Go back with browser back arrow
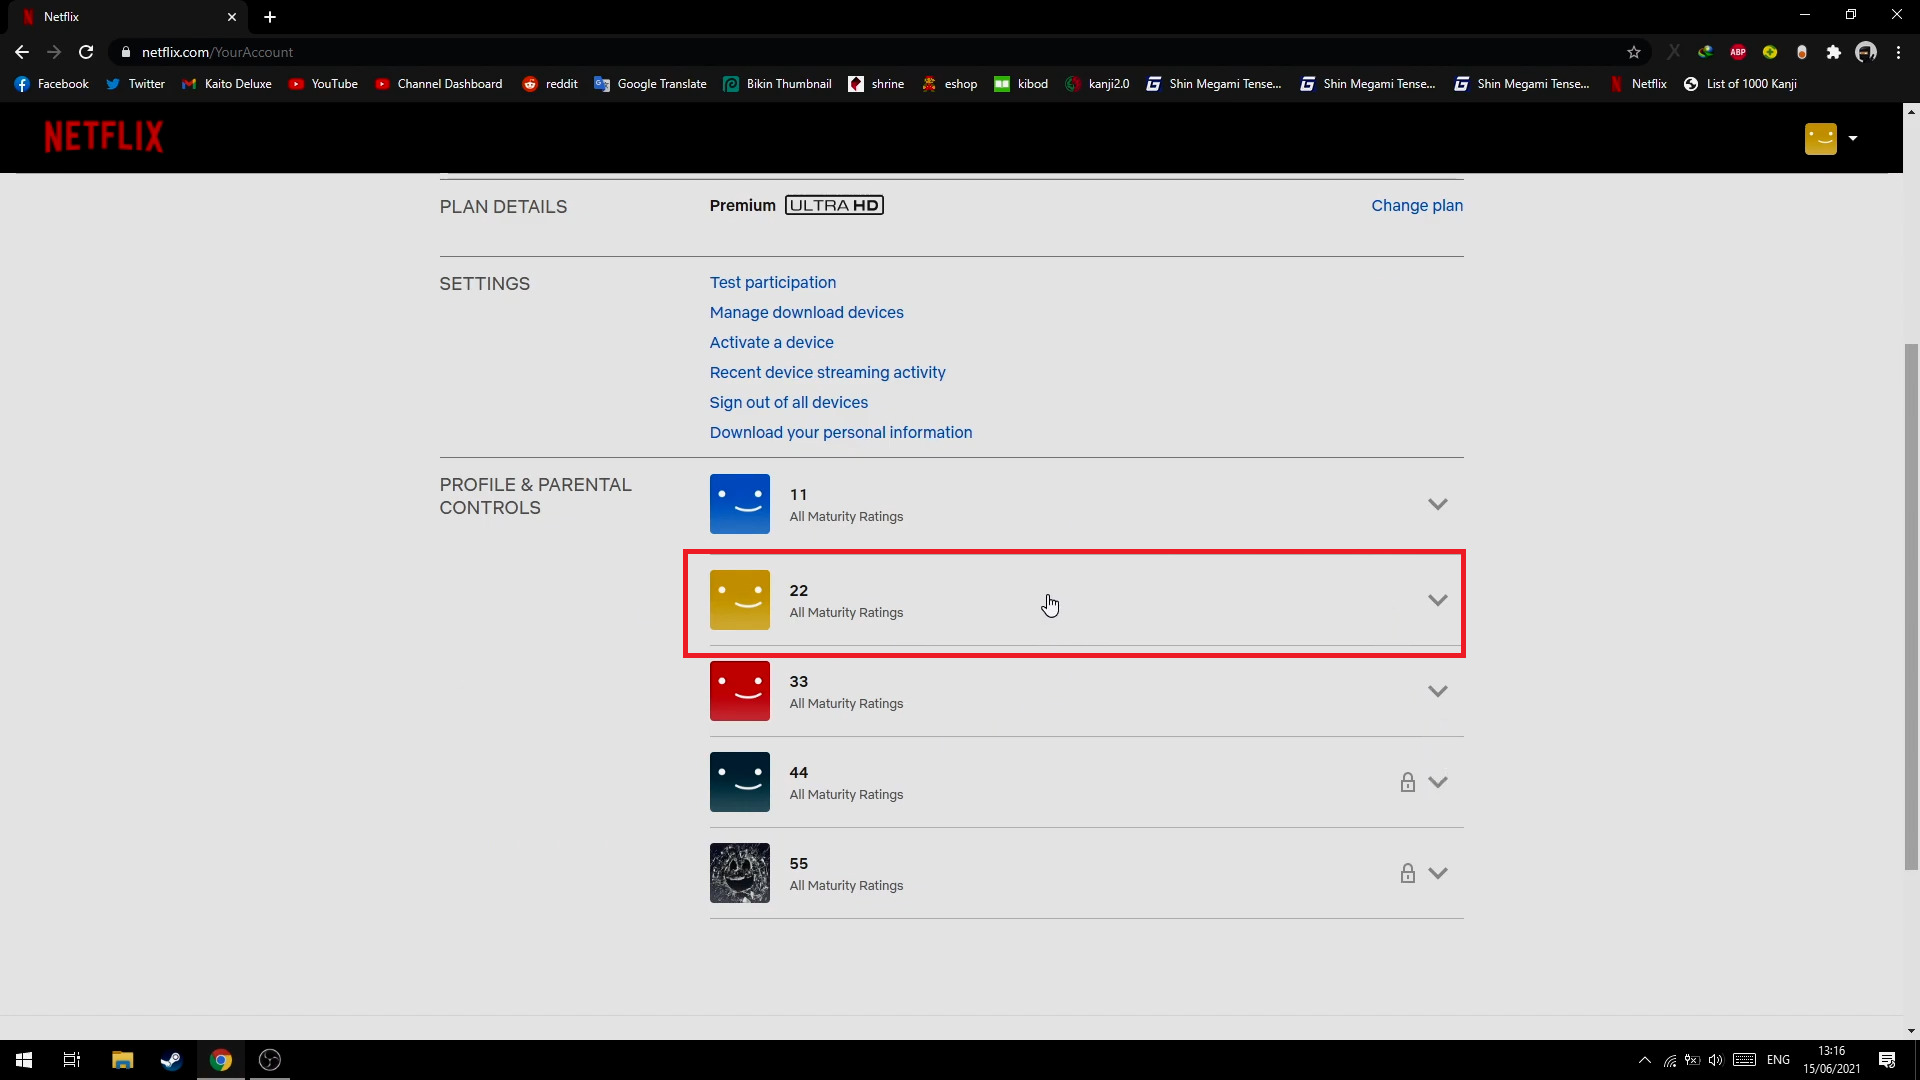The height and width of the screenshot is (1080, 1920). [22, 52]
